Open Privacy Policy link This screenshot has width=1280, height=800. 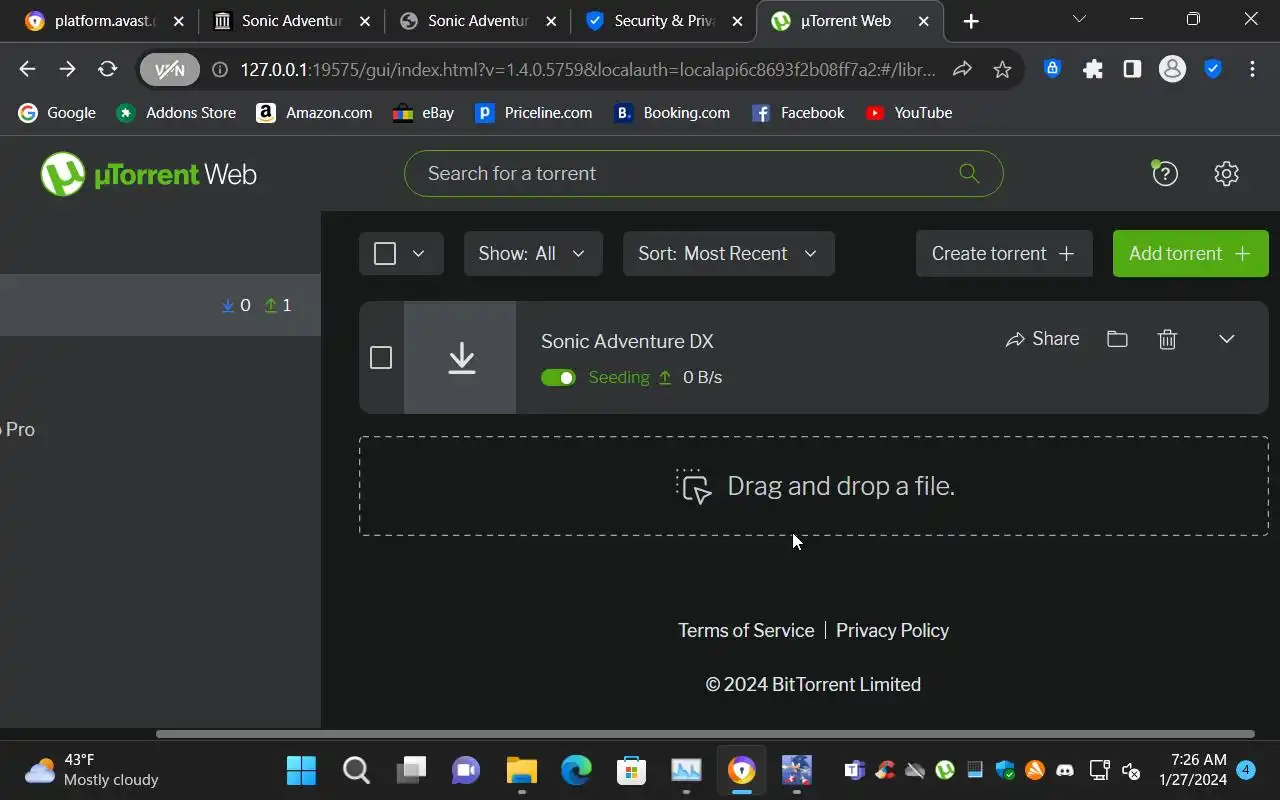[x=892, y=630]
